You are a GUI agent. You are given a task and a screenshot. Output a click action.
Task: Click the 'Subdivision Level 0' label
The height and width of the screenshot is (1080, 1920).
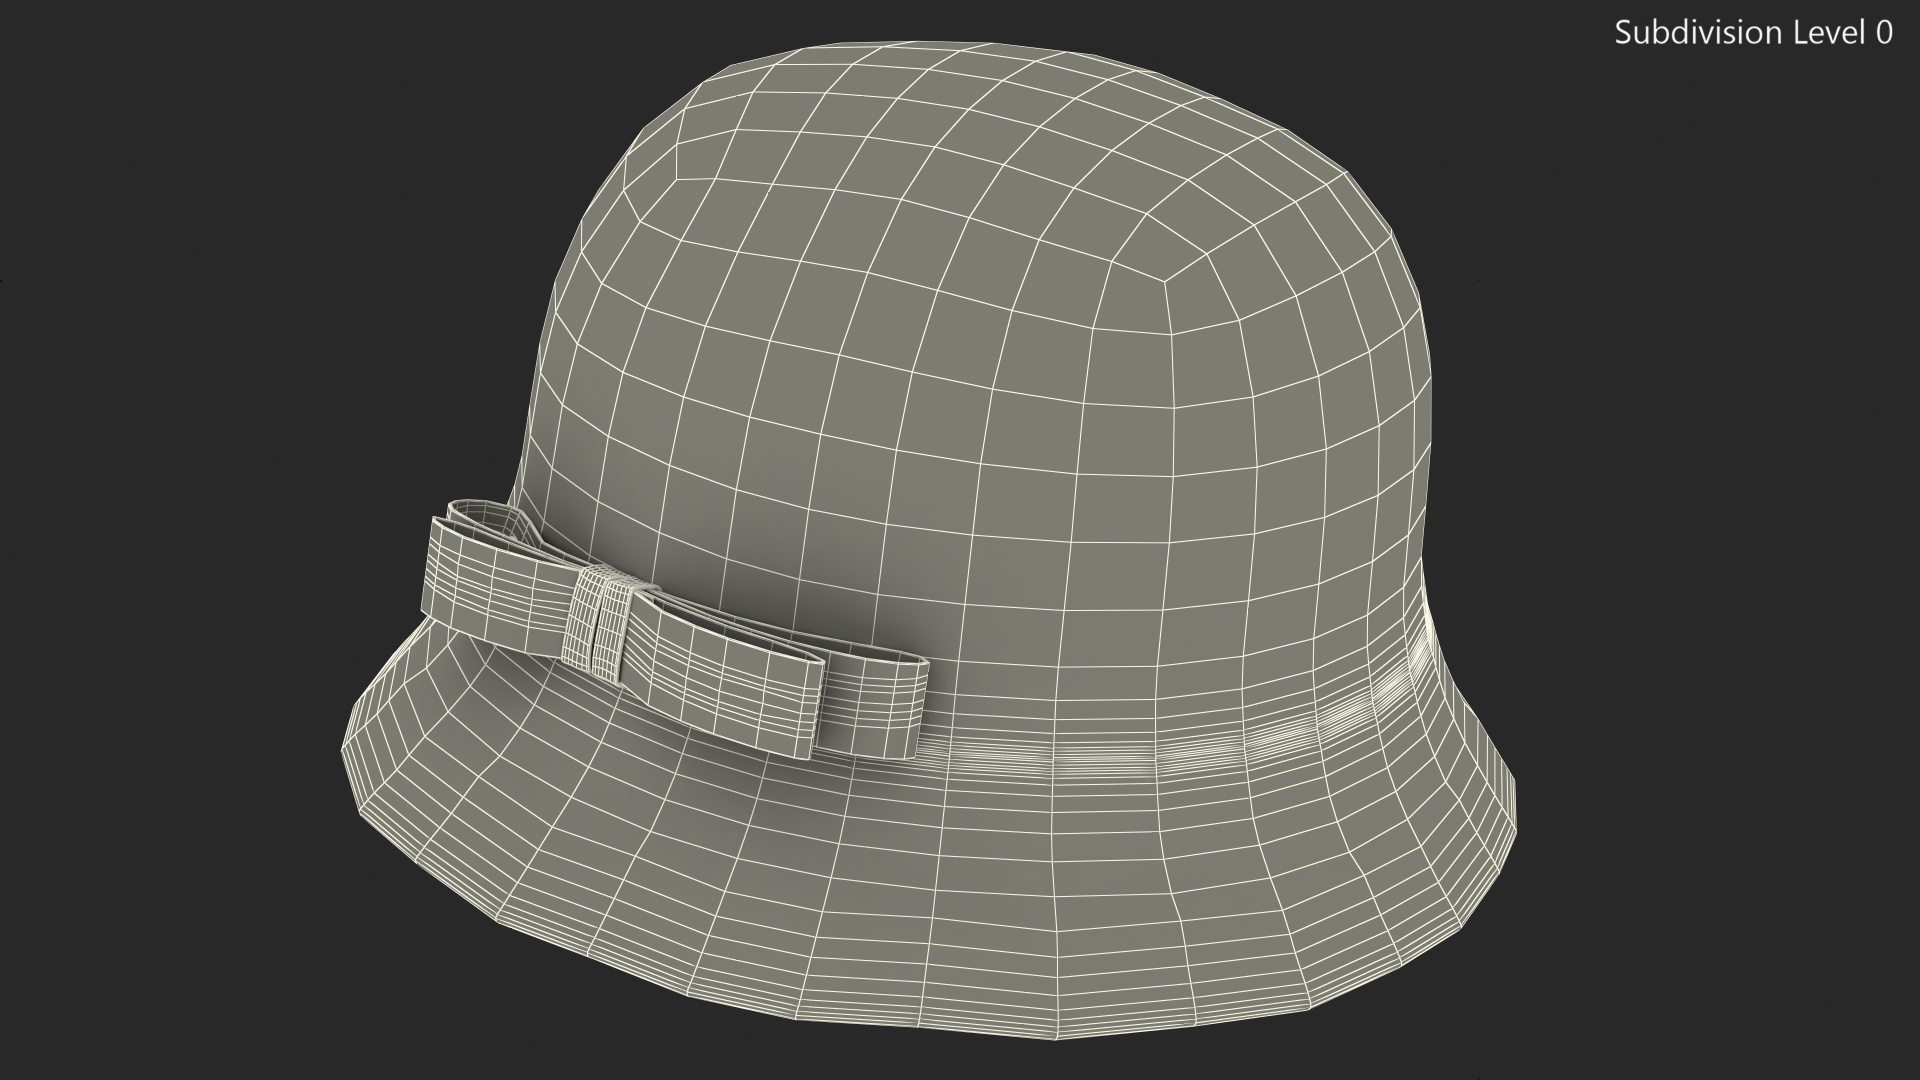click(x=1754, y=33)
